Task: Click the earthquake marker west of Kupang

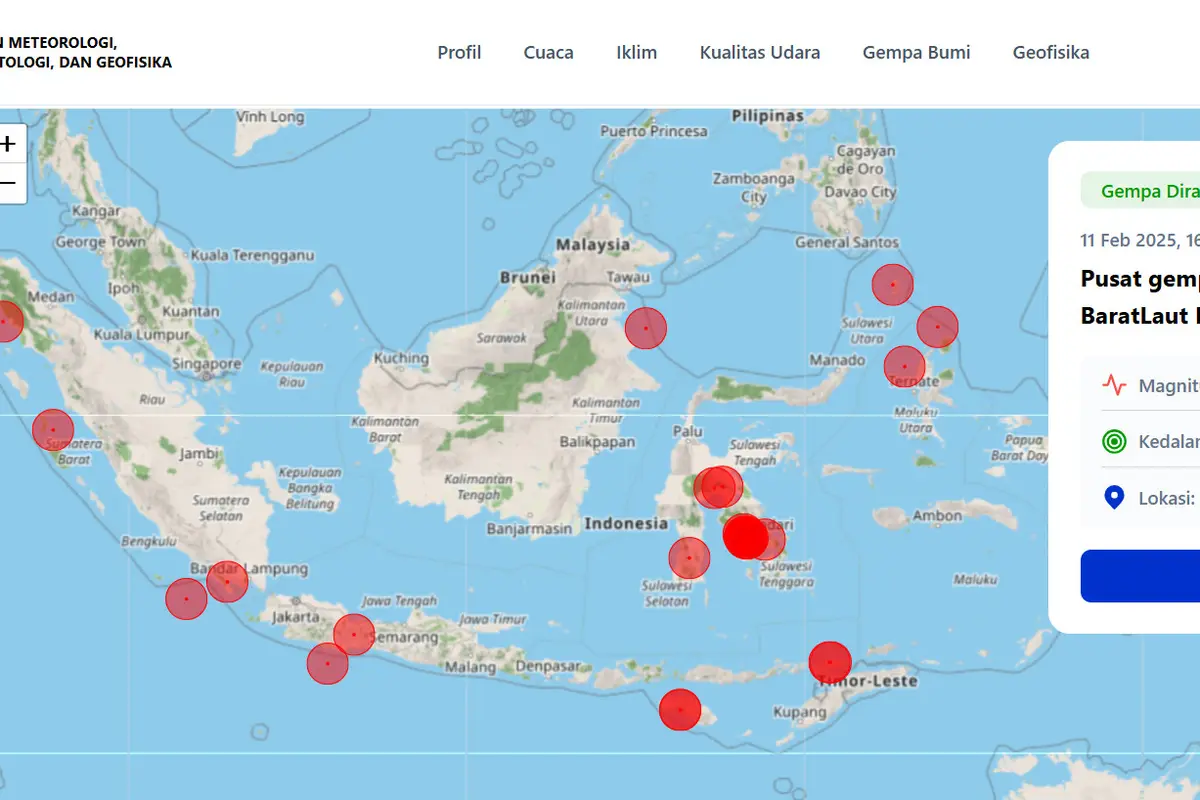Action: 680,710
